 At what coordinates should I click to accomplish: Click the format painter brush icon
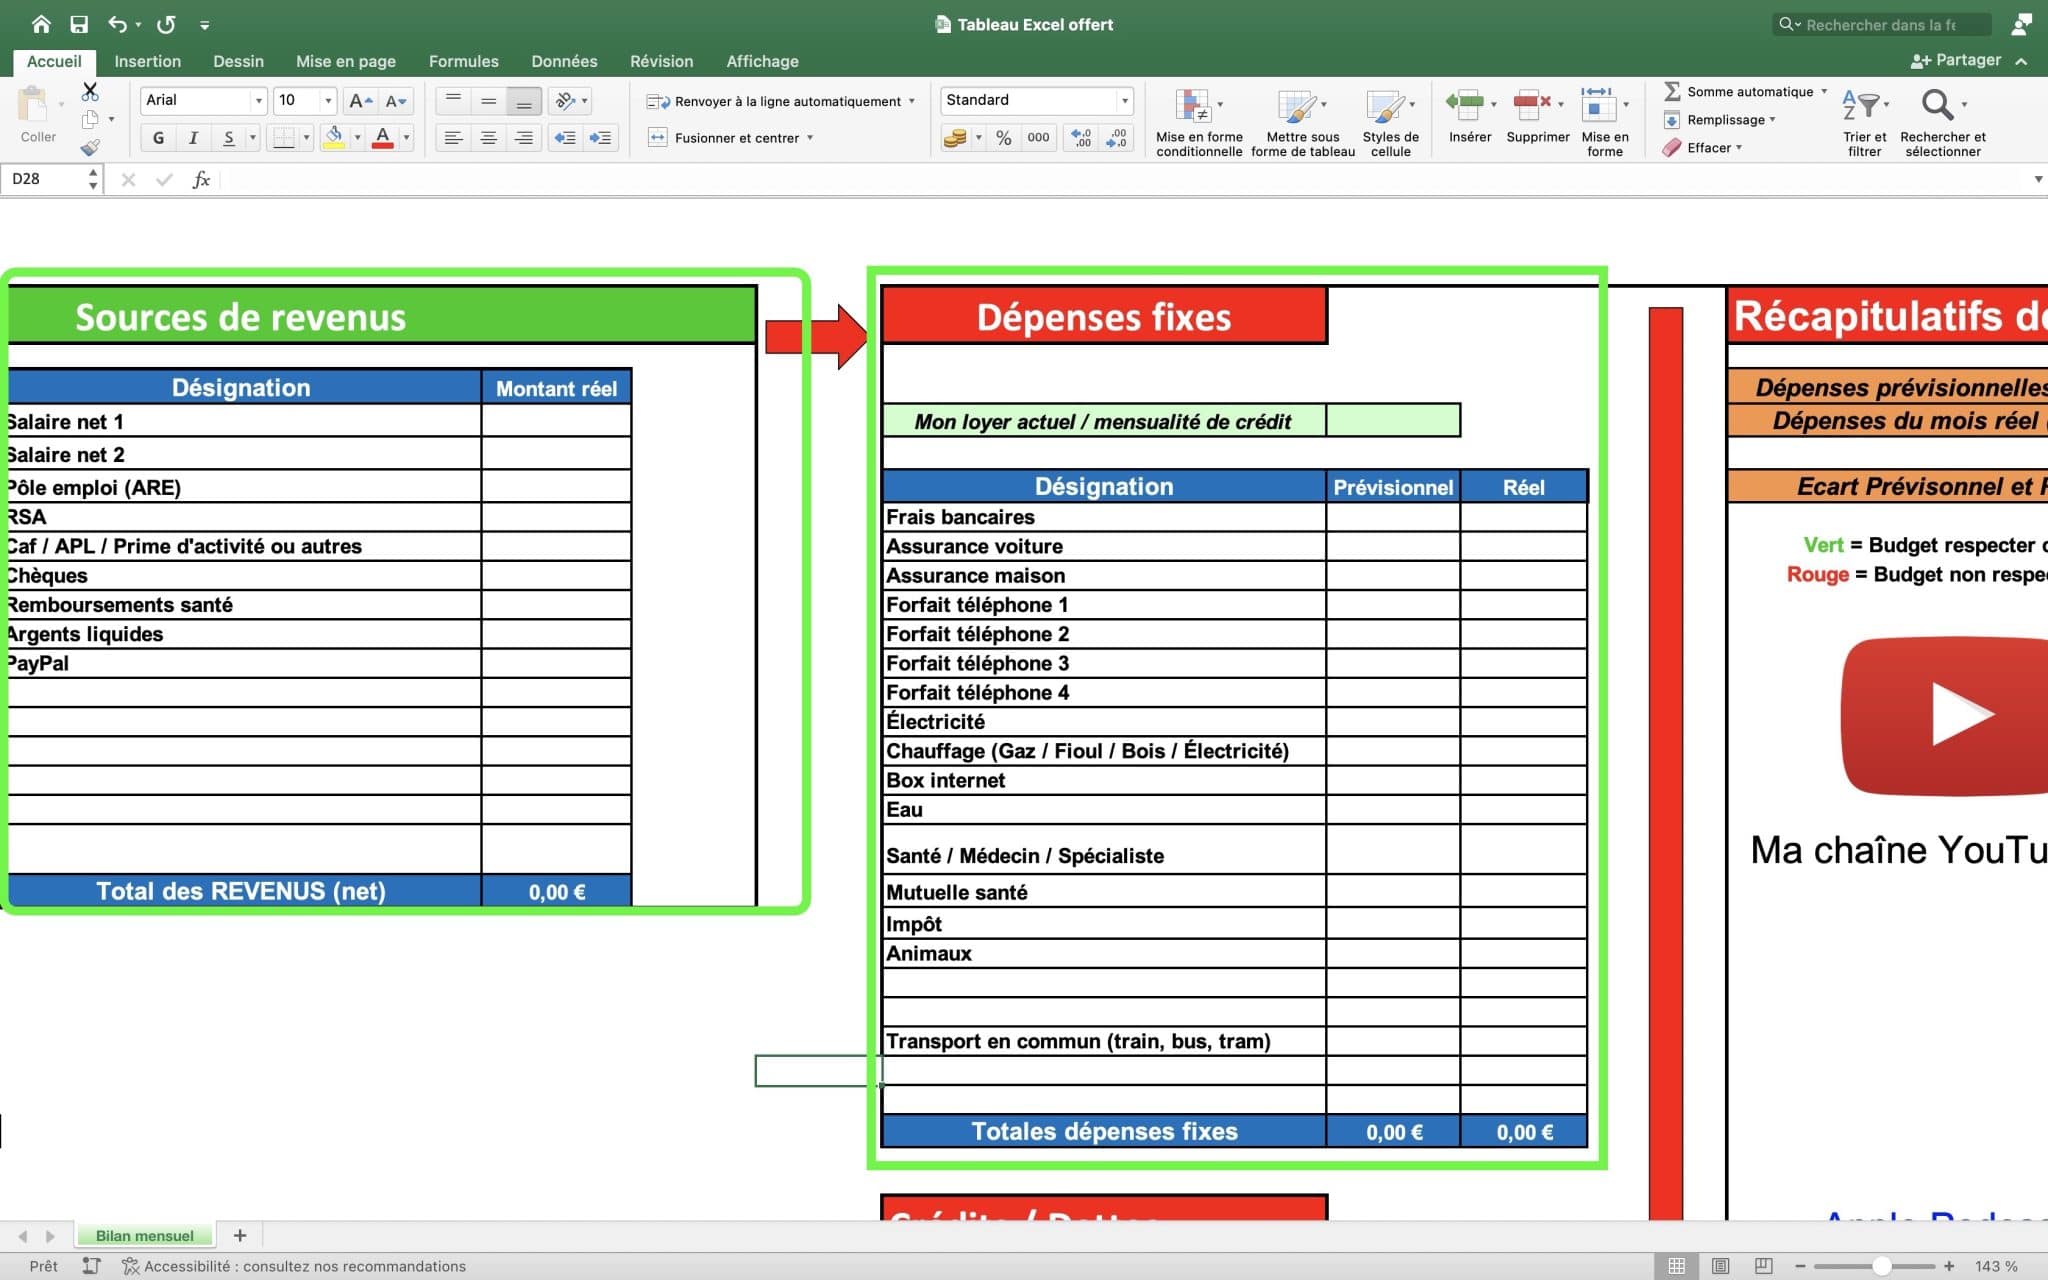[x=90, y=148]
